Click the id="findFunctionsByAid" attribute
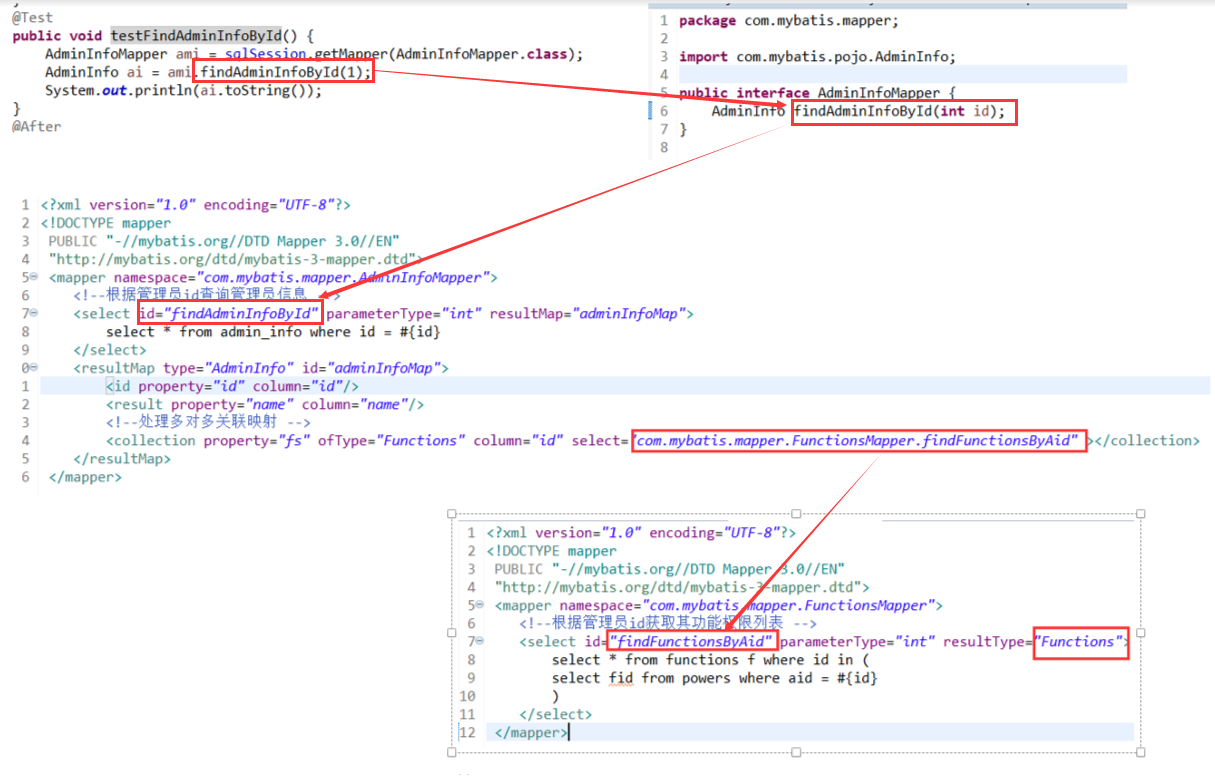This screenshot has width=1215, height=776. coord(679,641)
